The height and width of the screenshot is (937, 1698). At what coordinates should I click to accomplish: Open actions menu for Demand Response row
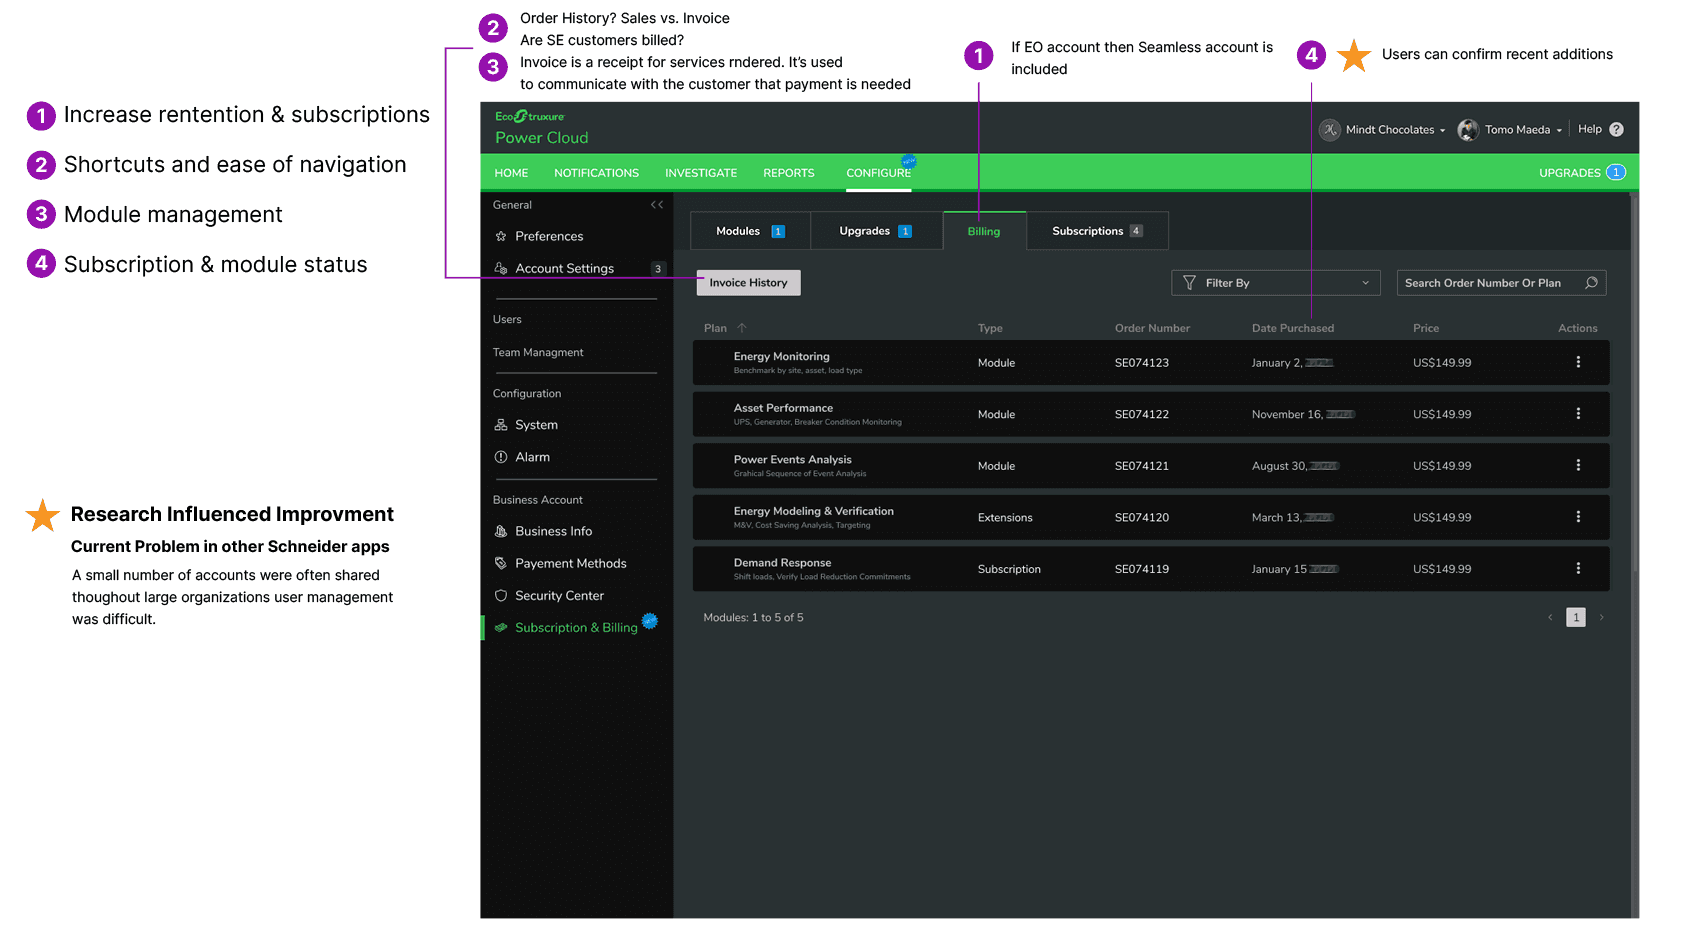click(x=1578, y=568)
